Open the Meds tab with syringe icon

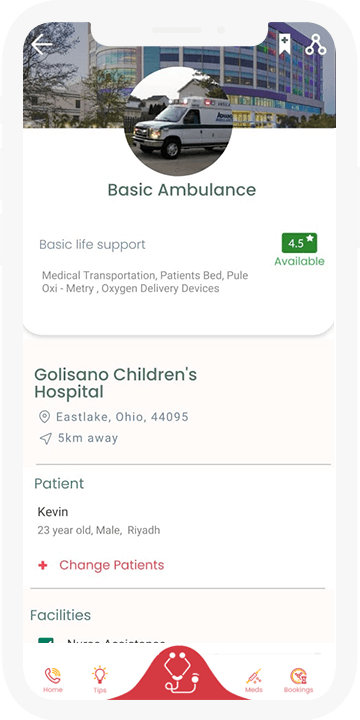coord(253,681)
